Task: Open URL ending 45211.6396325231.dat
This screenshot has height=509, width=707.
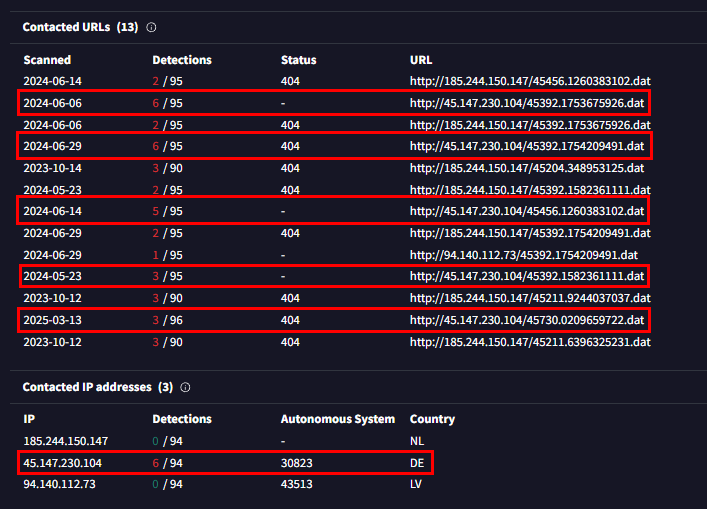Action: 530,342
